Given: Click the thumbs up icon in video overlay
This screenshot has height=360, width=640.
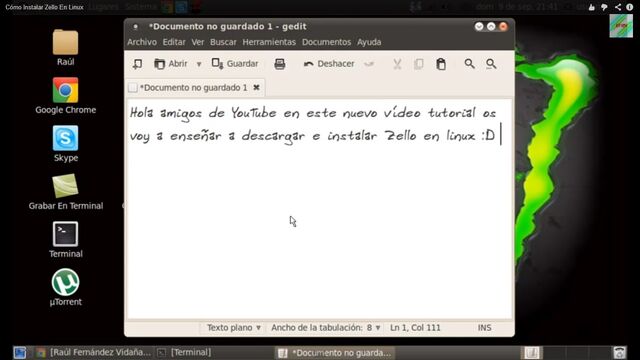Looking at the screenshot, I should pyautogui.click(x=591, y=7).
